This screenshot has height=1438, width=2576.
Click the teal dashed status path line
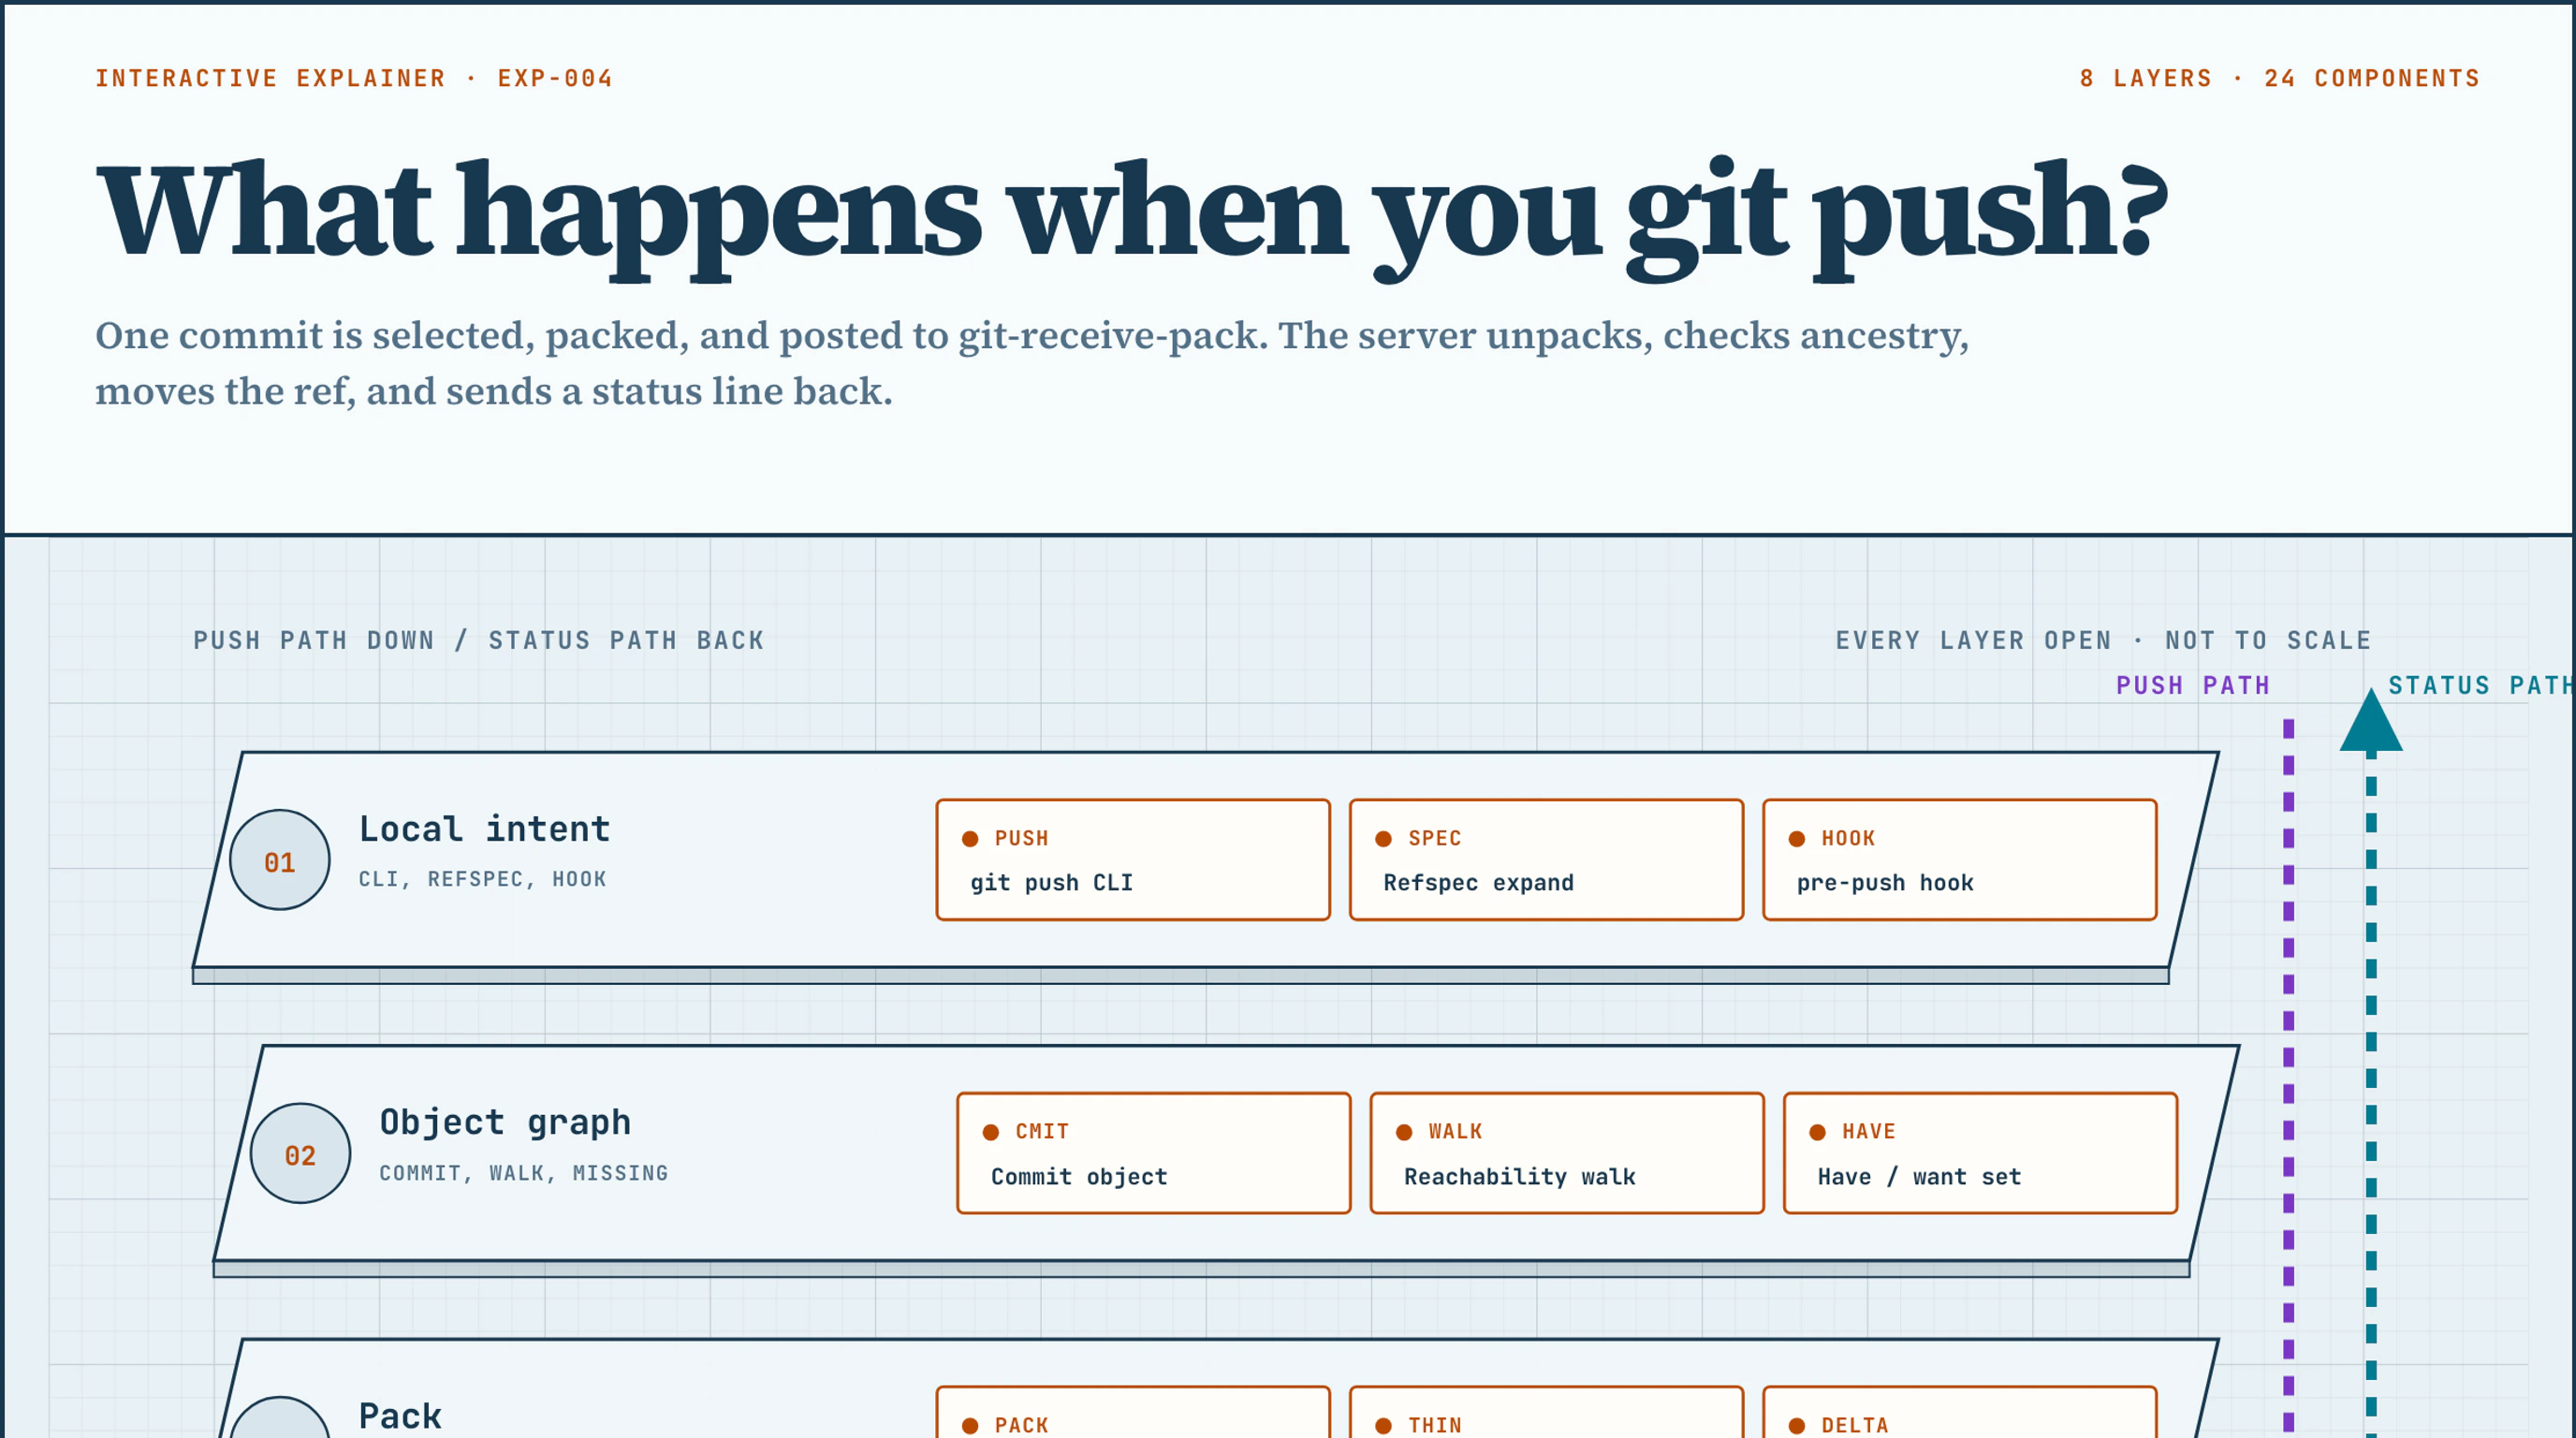(2371, 1095)
